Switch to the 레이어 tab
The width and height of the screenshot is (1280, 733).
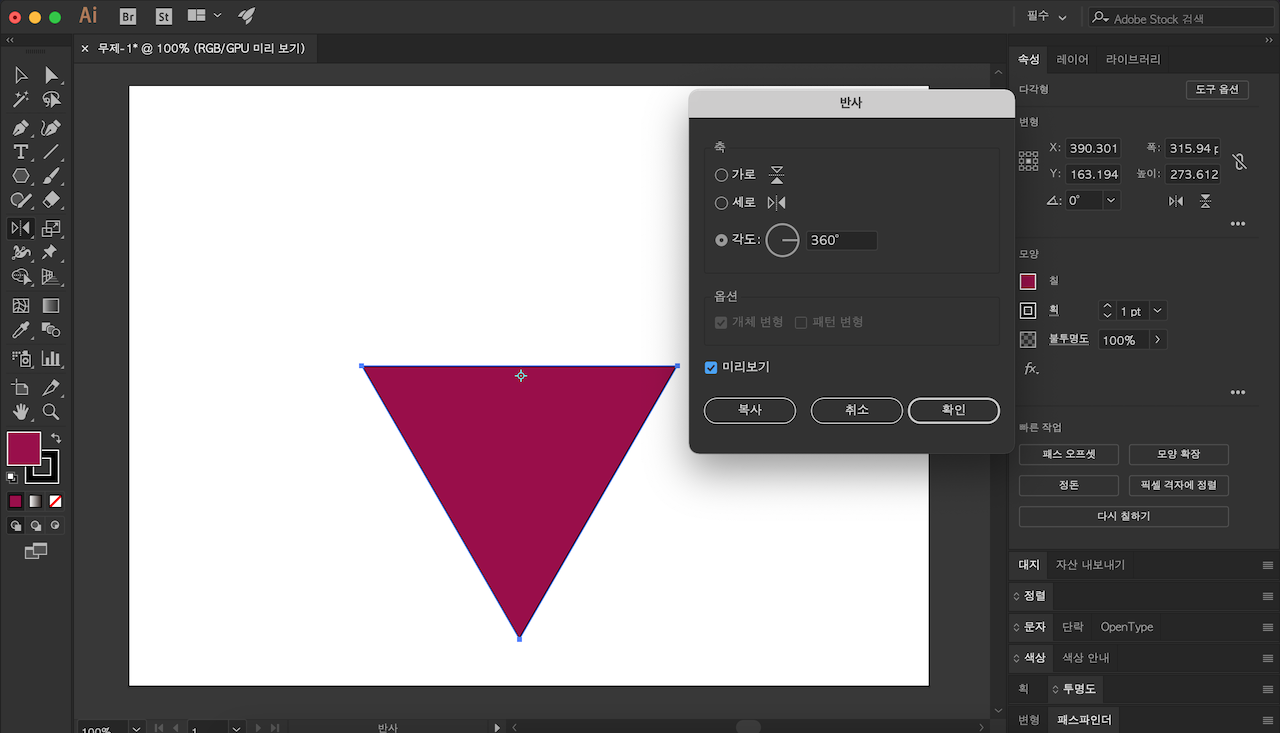pos(1073,60)
